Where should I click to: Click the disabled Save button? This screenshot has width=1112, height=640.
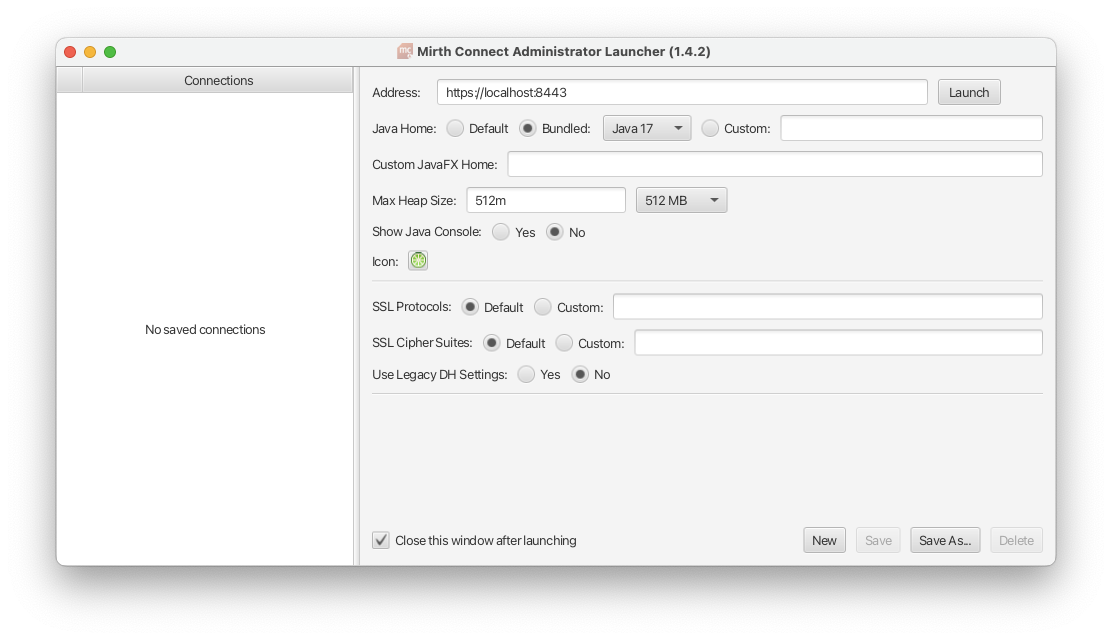pos(877,539)
